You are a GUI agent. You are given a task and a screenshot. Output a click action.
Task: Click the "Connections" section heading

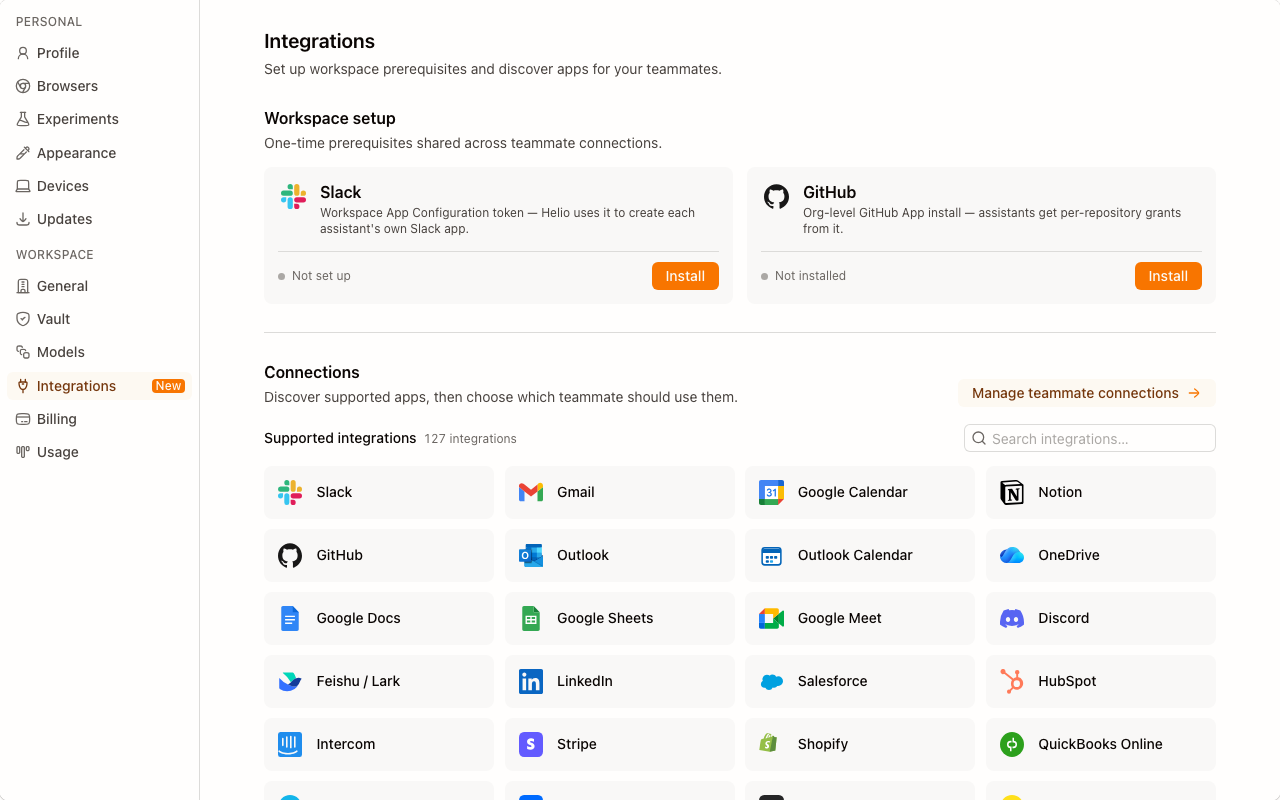pyautogui.click(x=312, y=372)
